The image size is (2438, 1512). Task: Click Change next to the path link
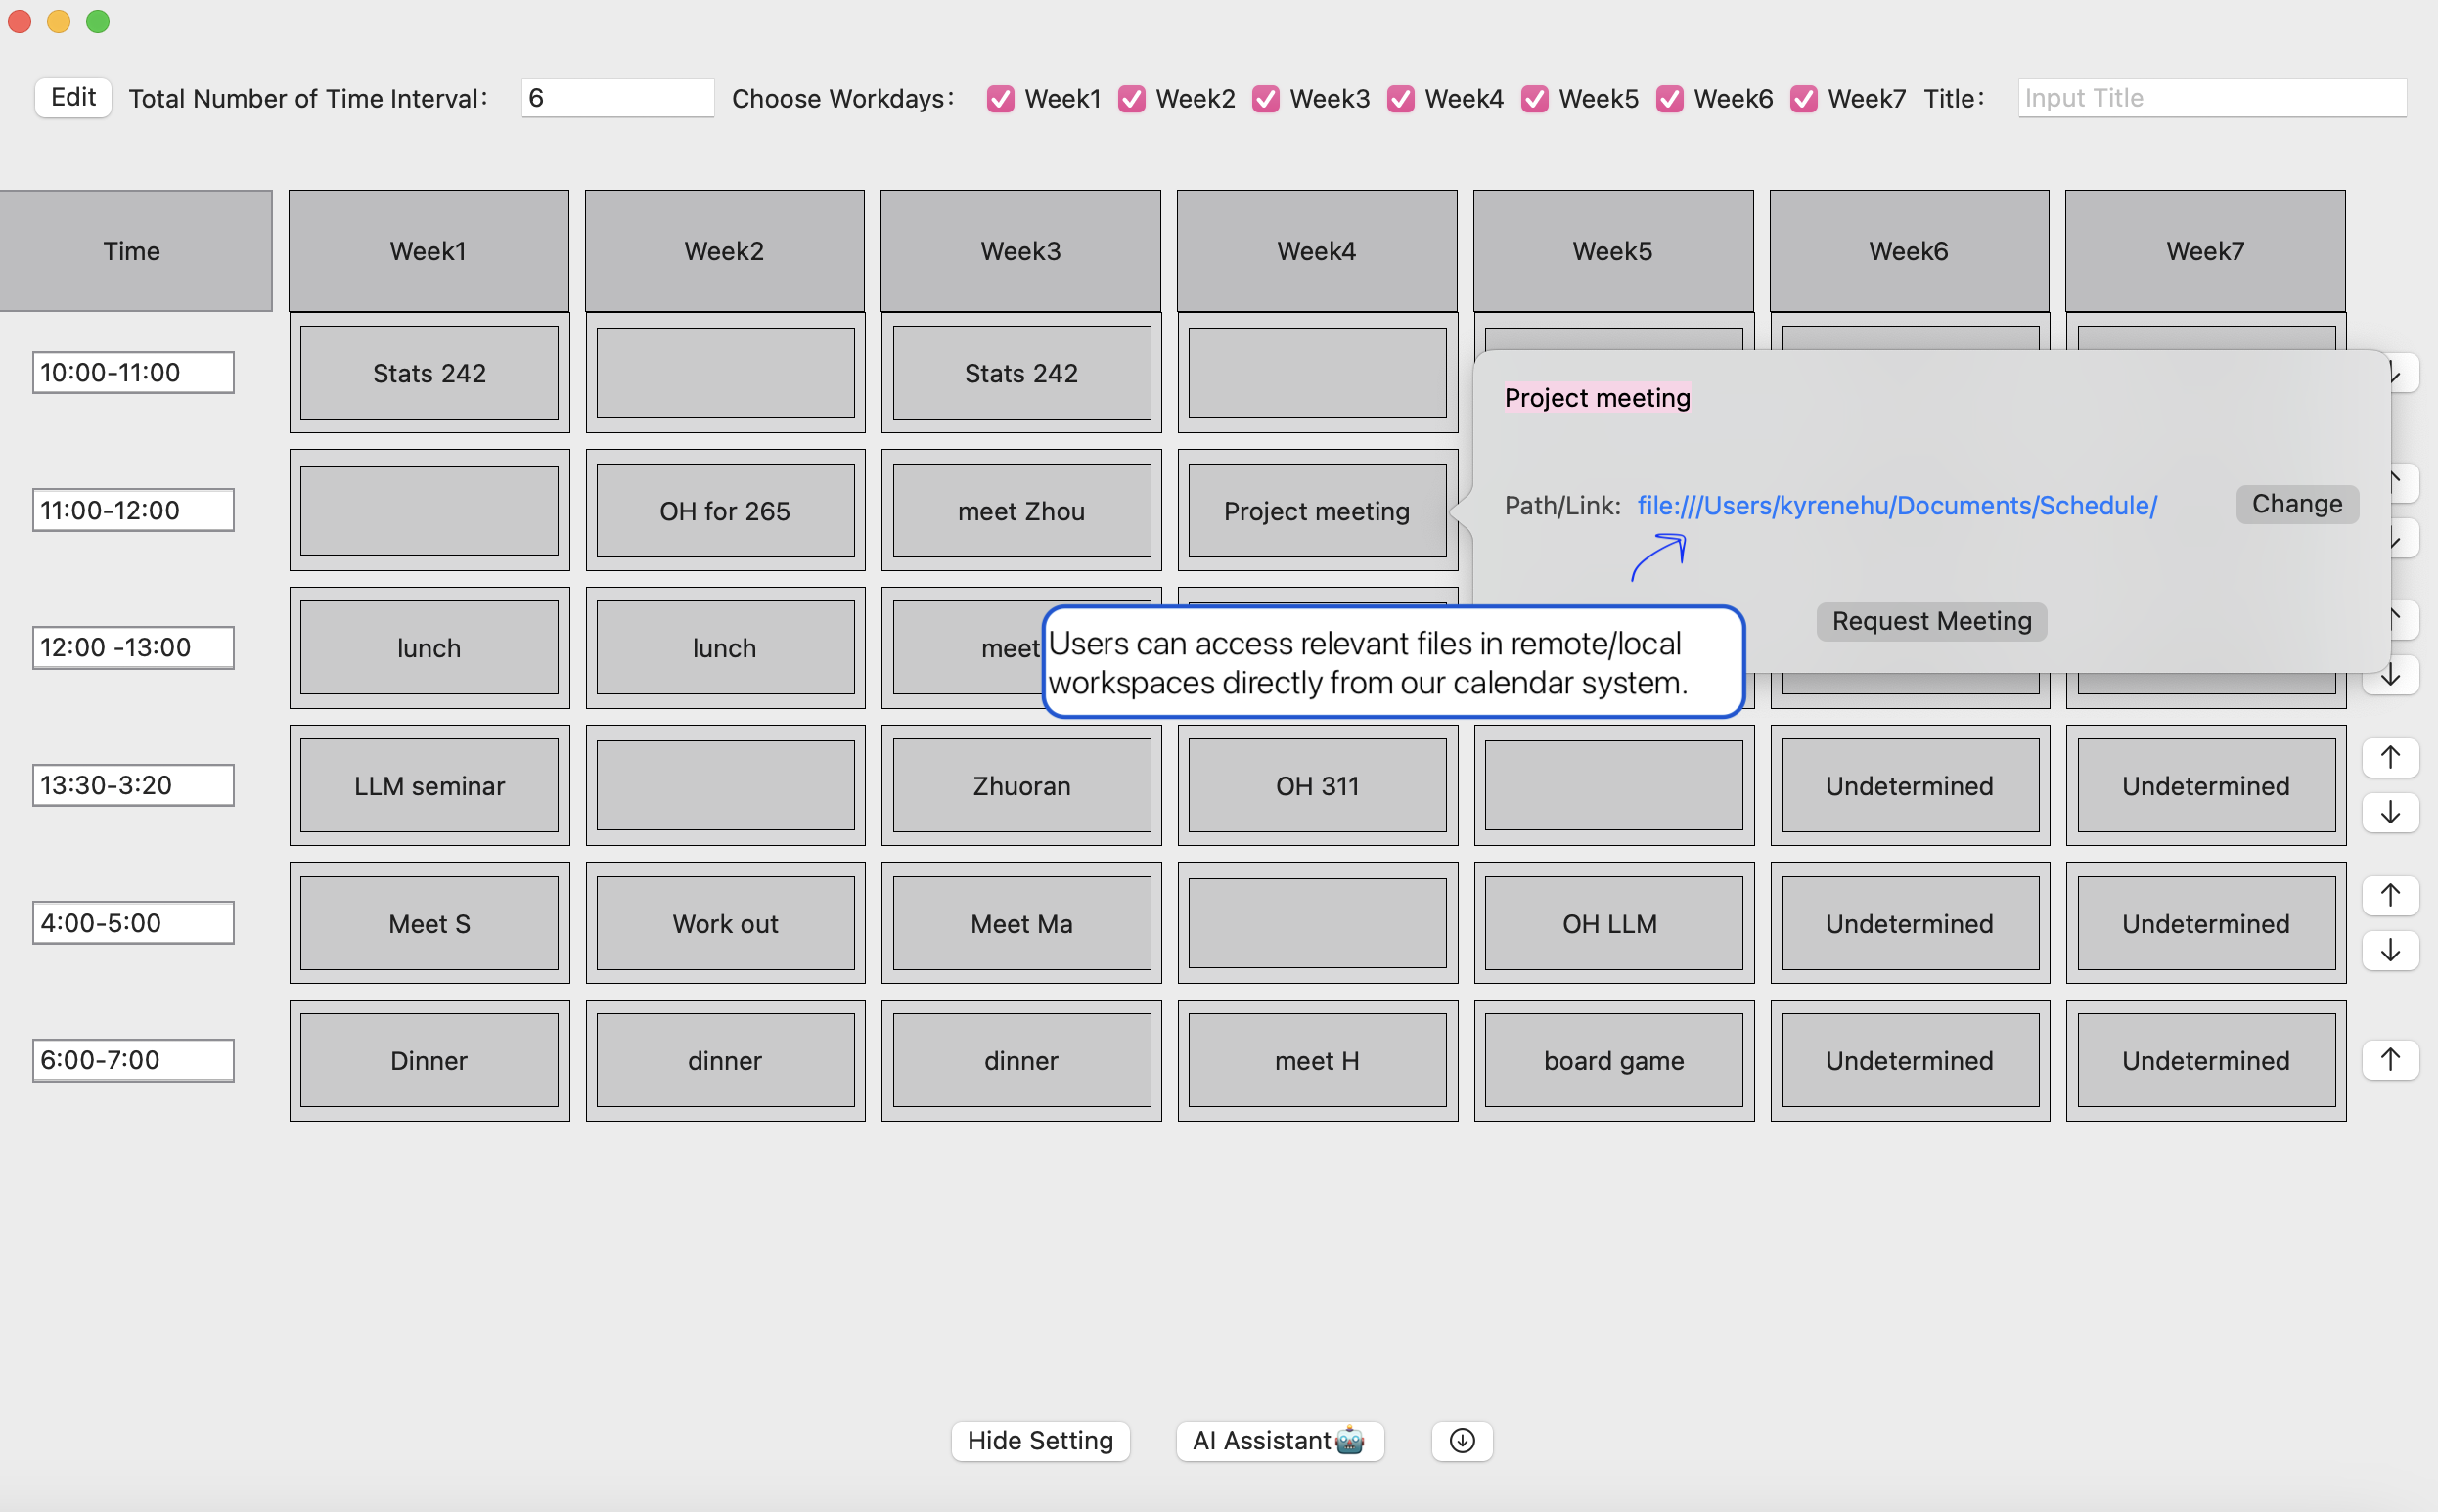(x=2296, y=504)
